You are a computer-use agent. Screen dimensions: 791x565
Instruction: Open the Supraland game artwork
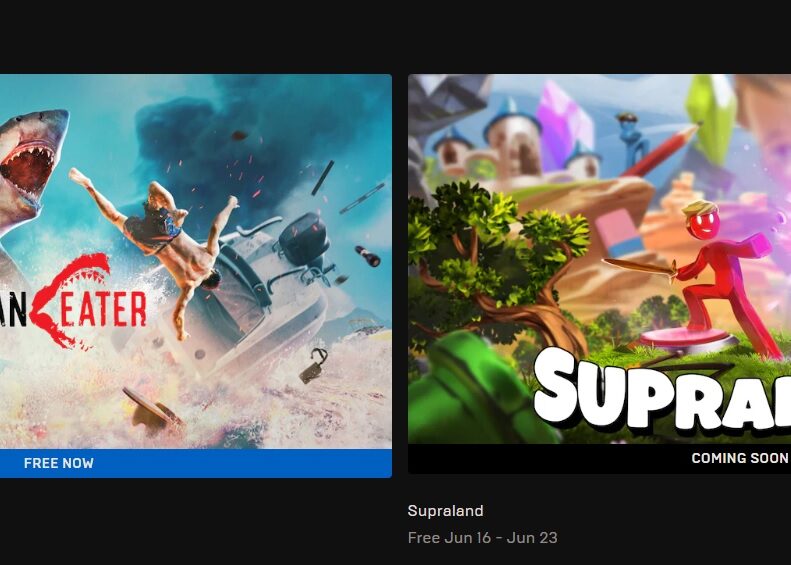599,259
